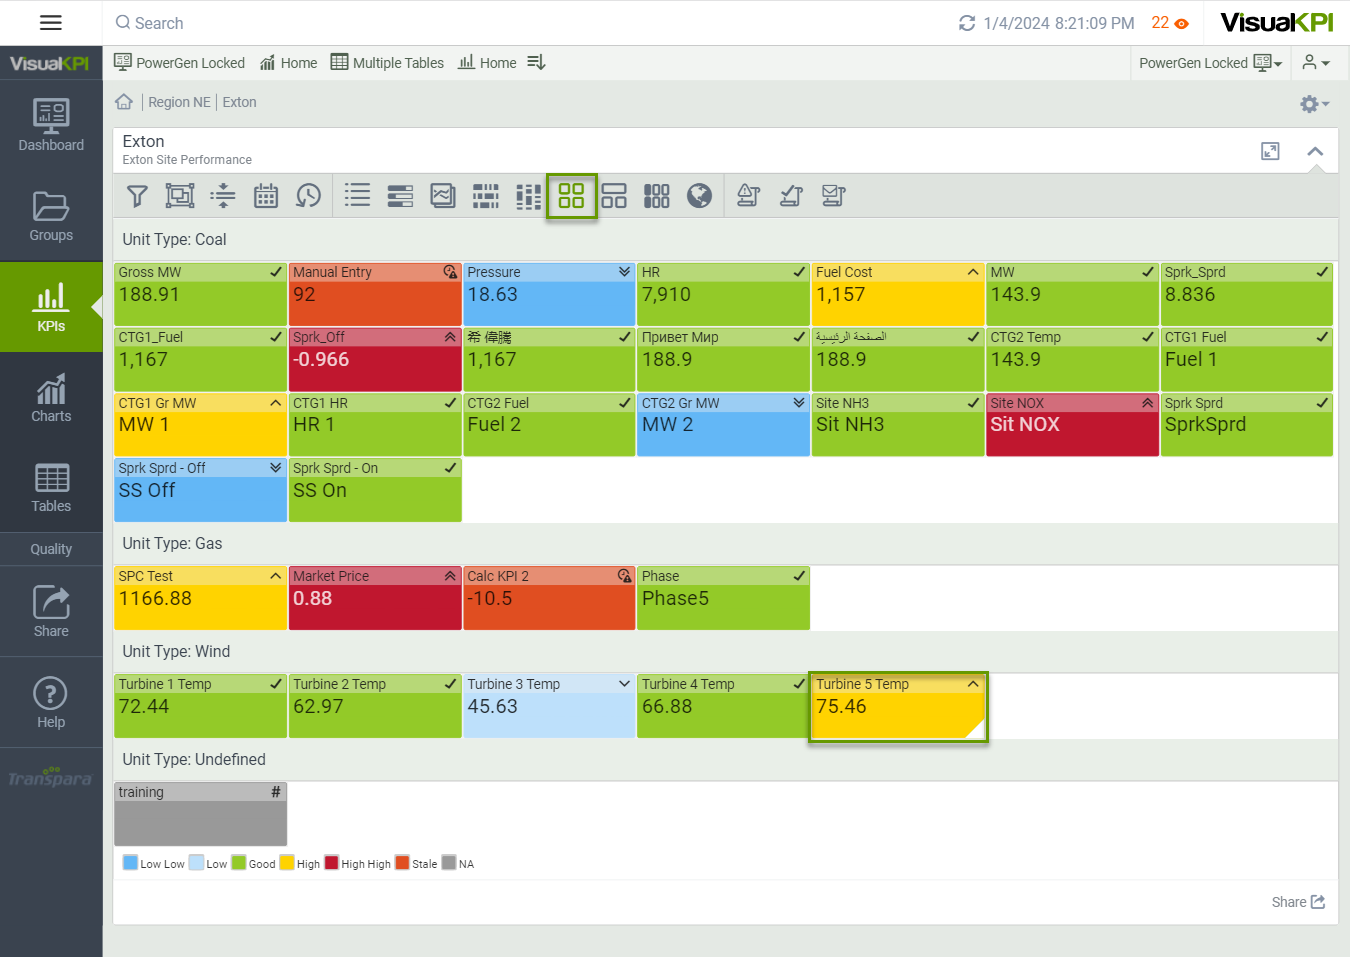Select the geo map globe view

(x=699, y=196)
